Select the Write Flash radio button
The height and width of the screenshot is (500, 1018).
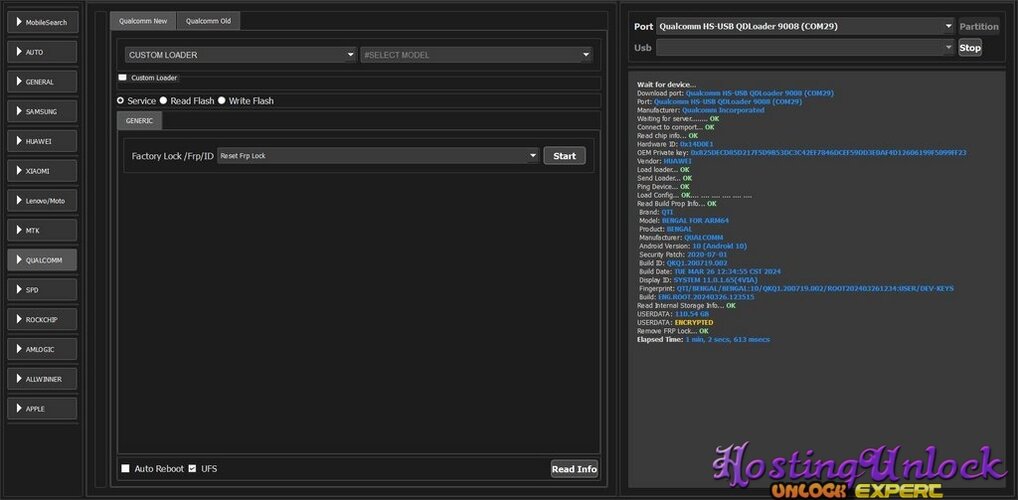click(x=221, y=101)
